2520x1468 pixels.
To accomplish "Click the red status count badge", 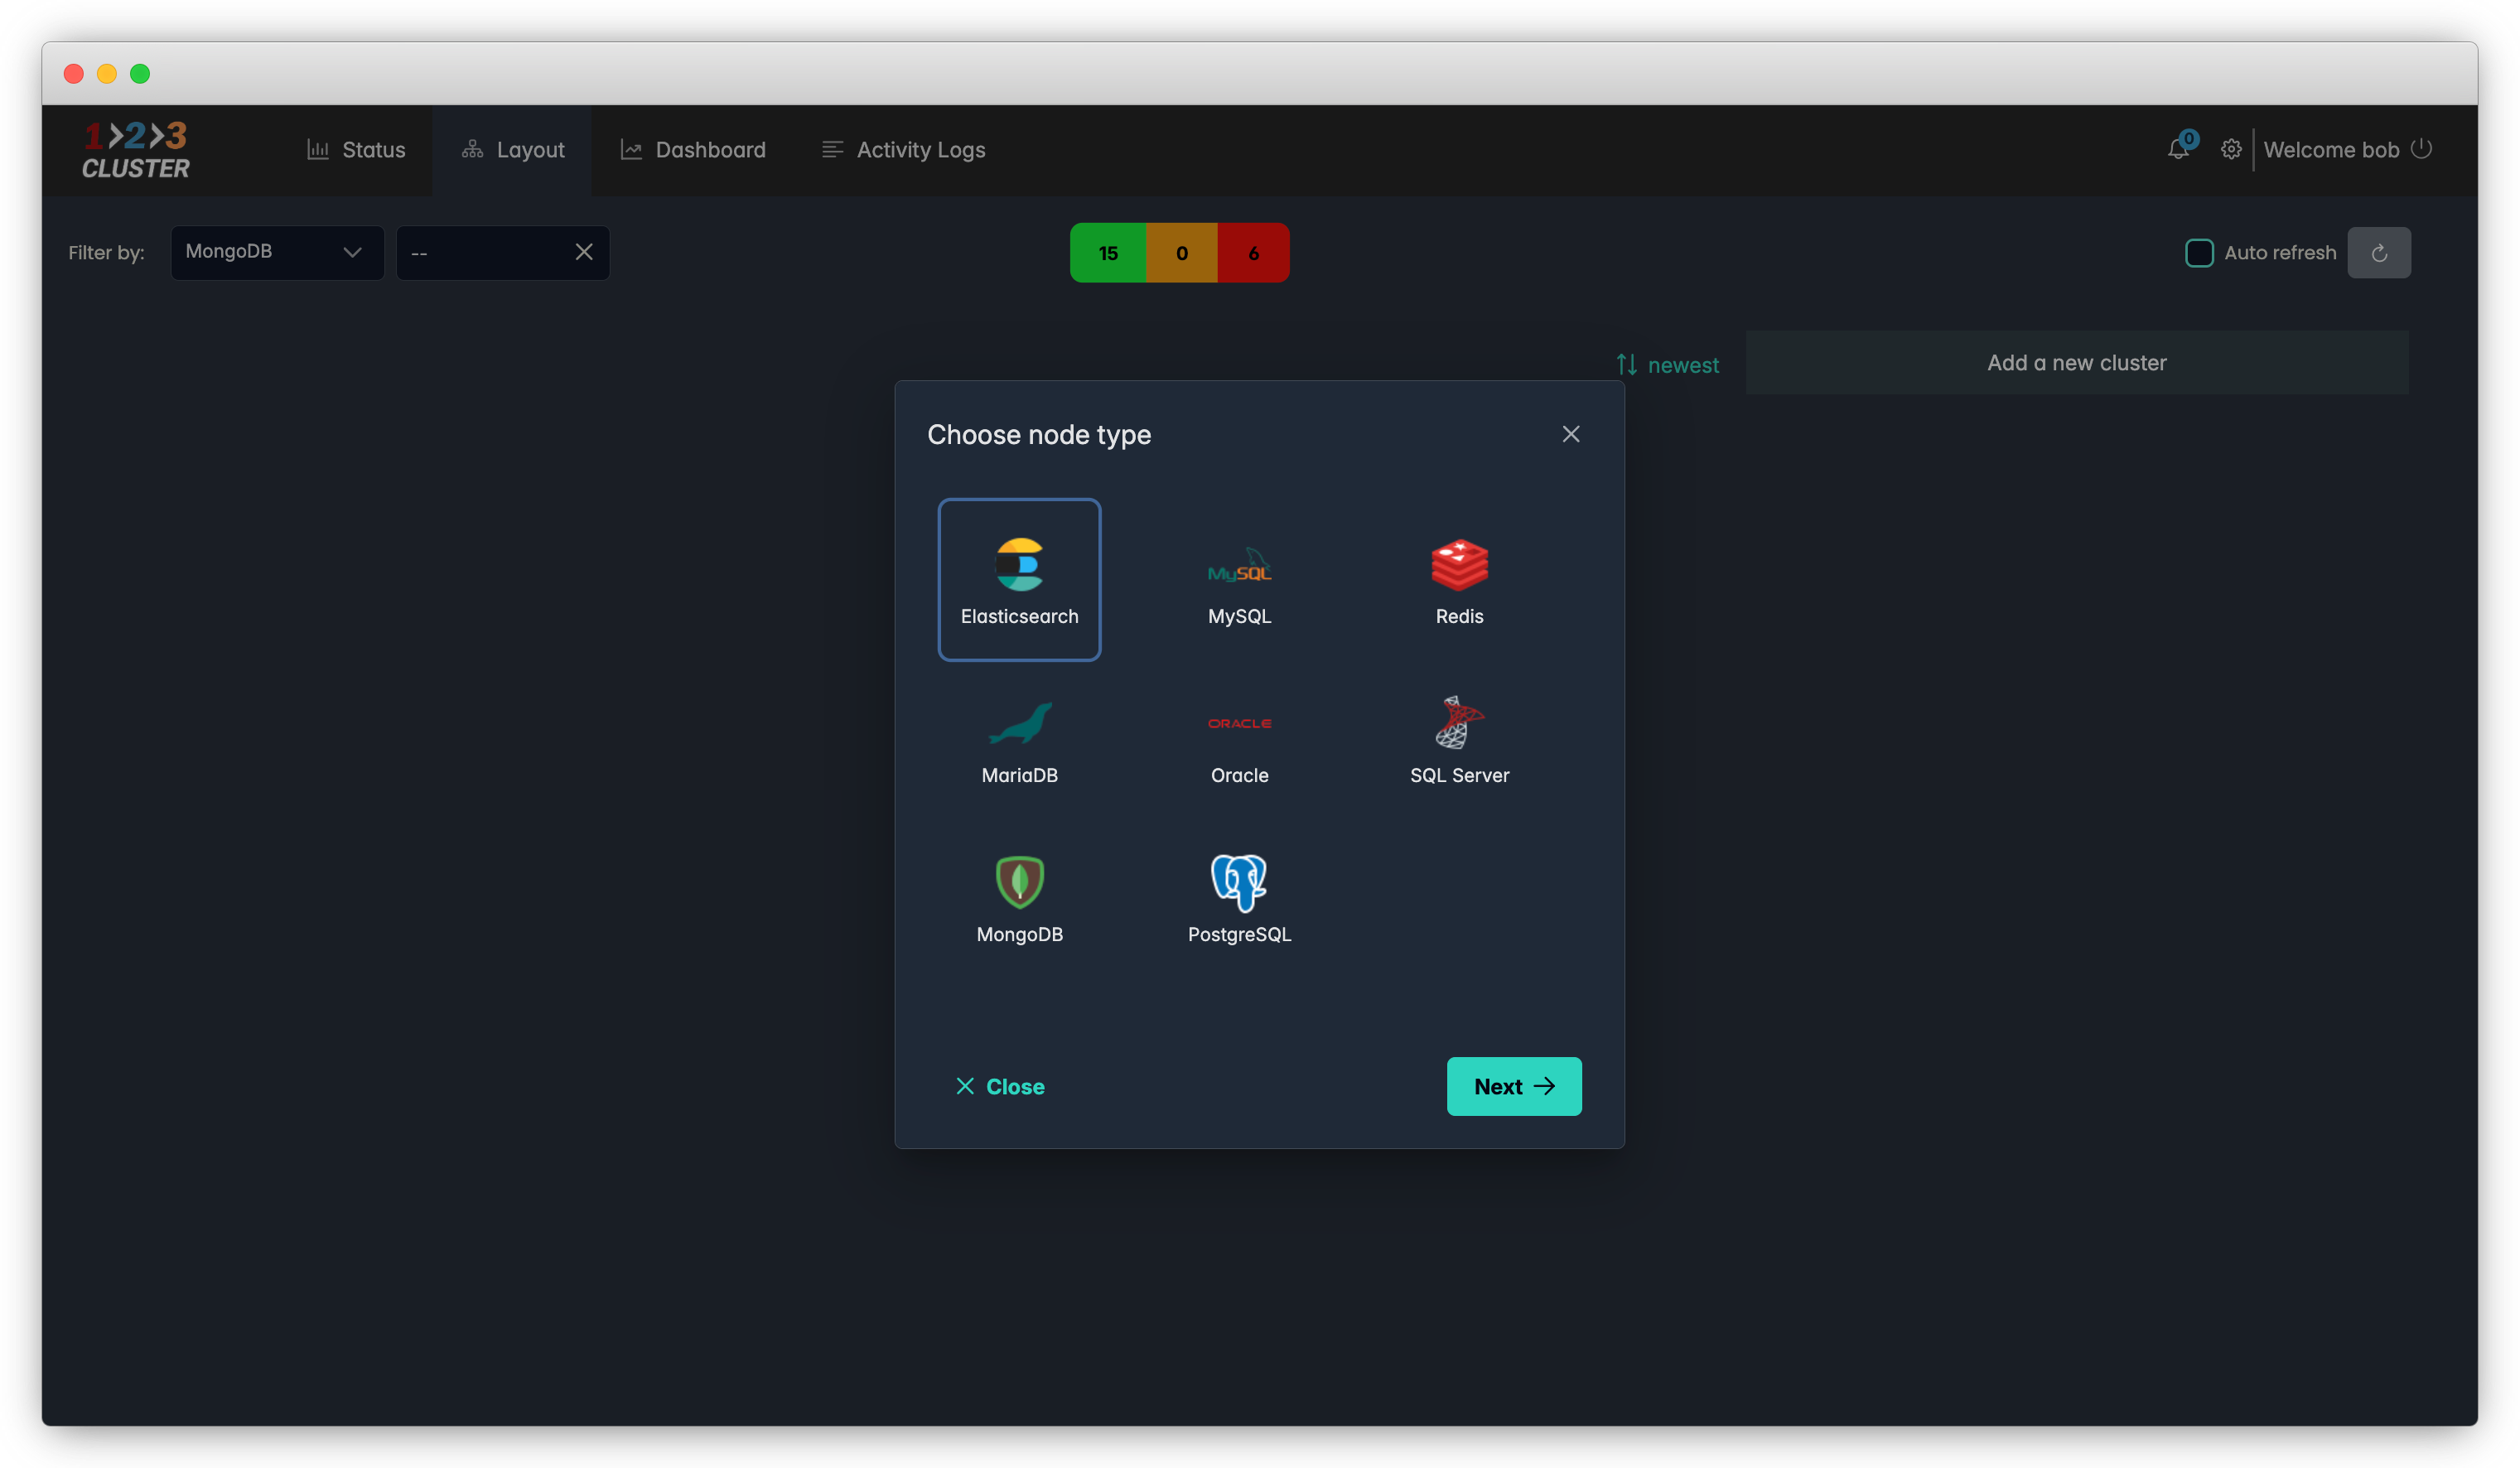I will [x=1253, y=253].
